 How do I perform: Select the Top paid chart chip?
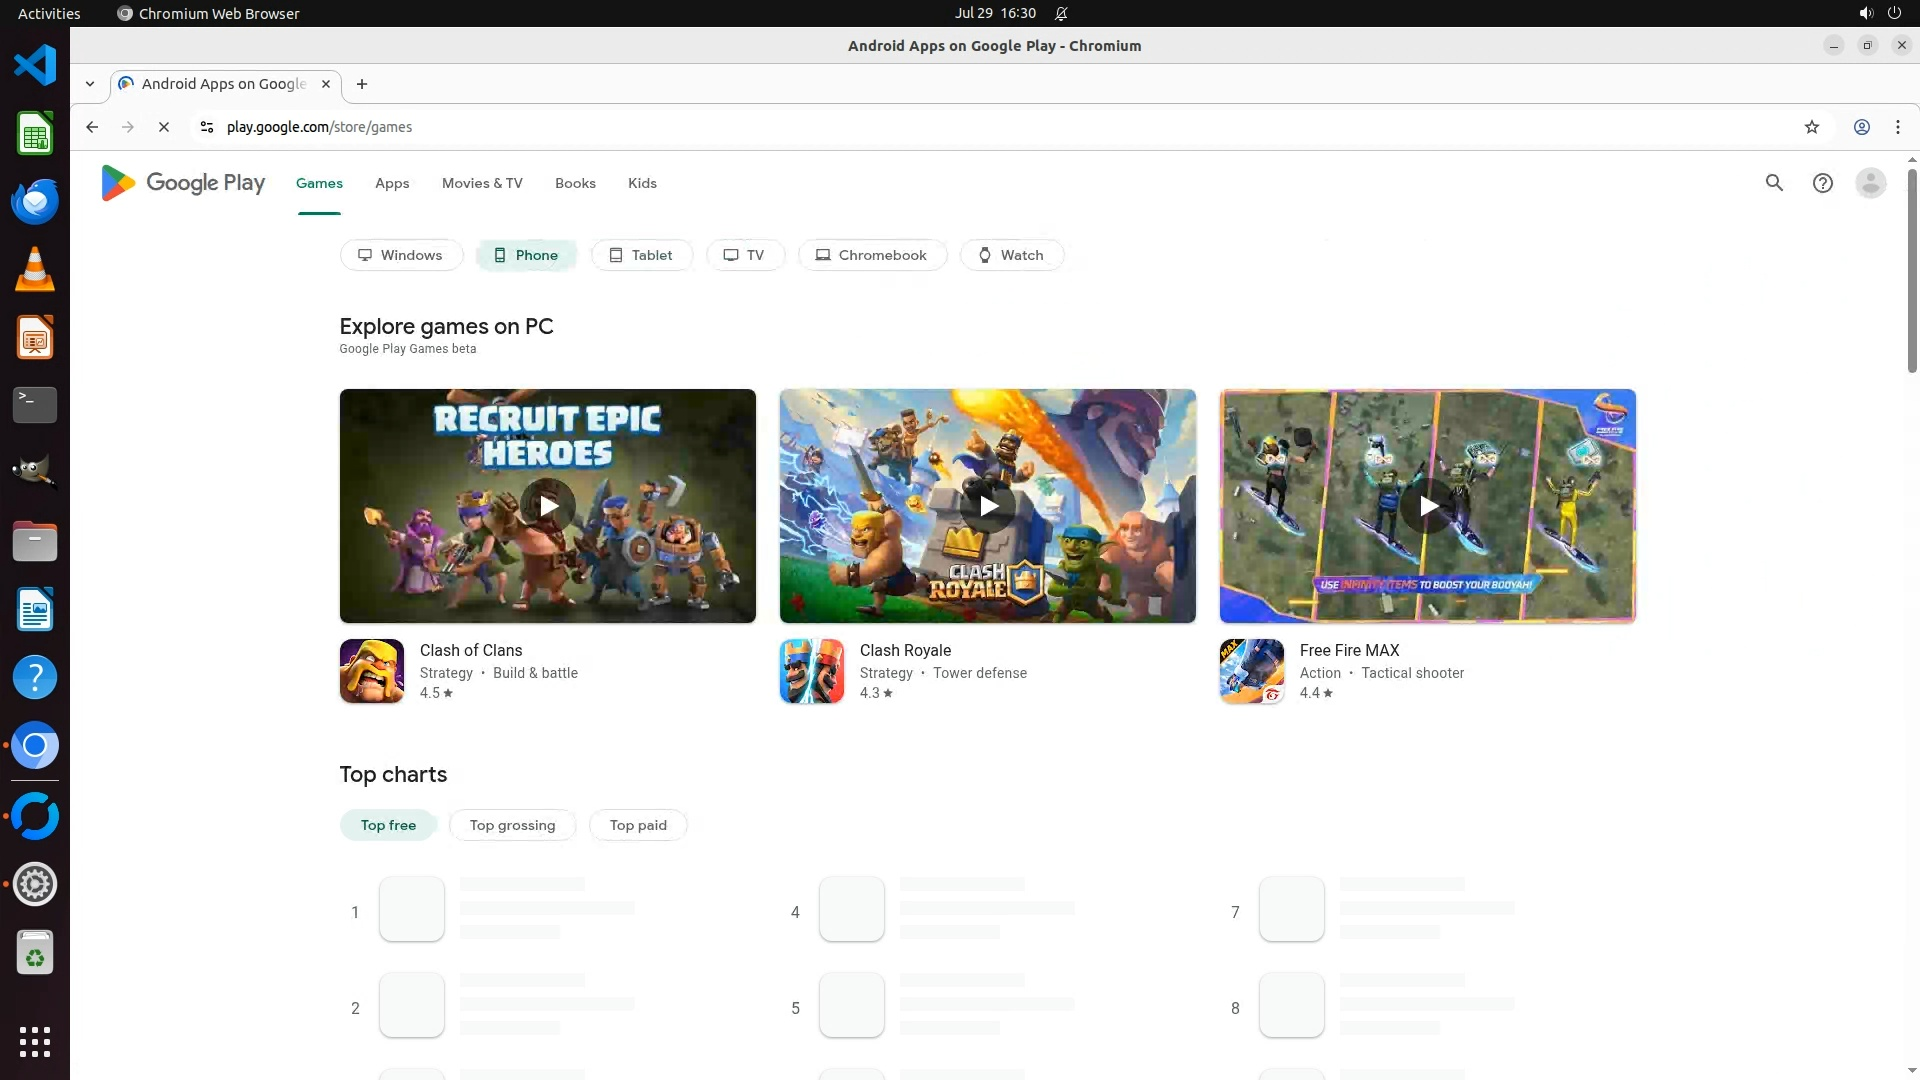click(x=638, y=825)
